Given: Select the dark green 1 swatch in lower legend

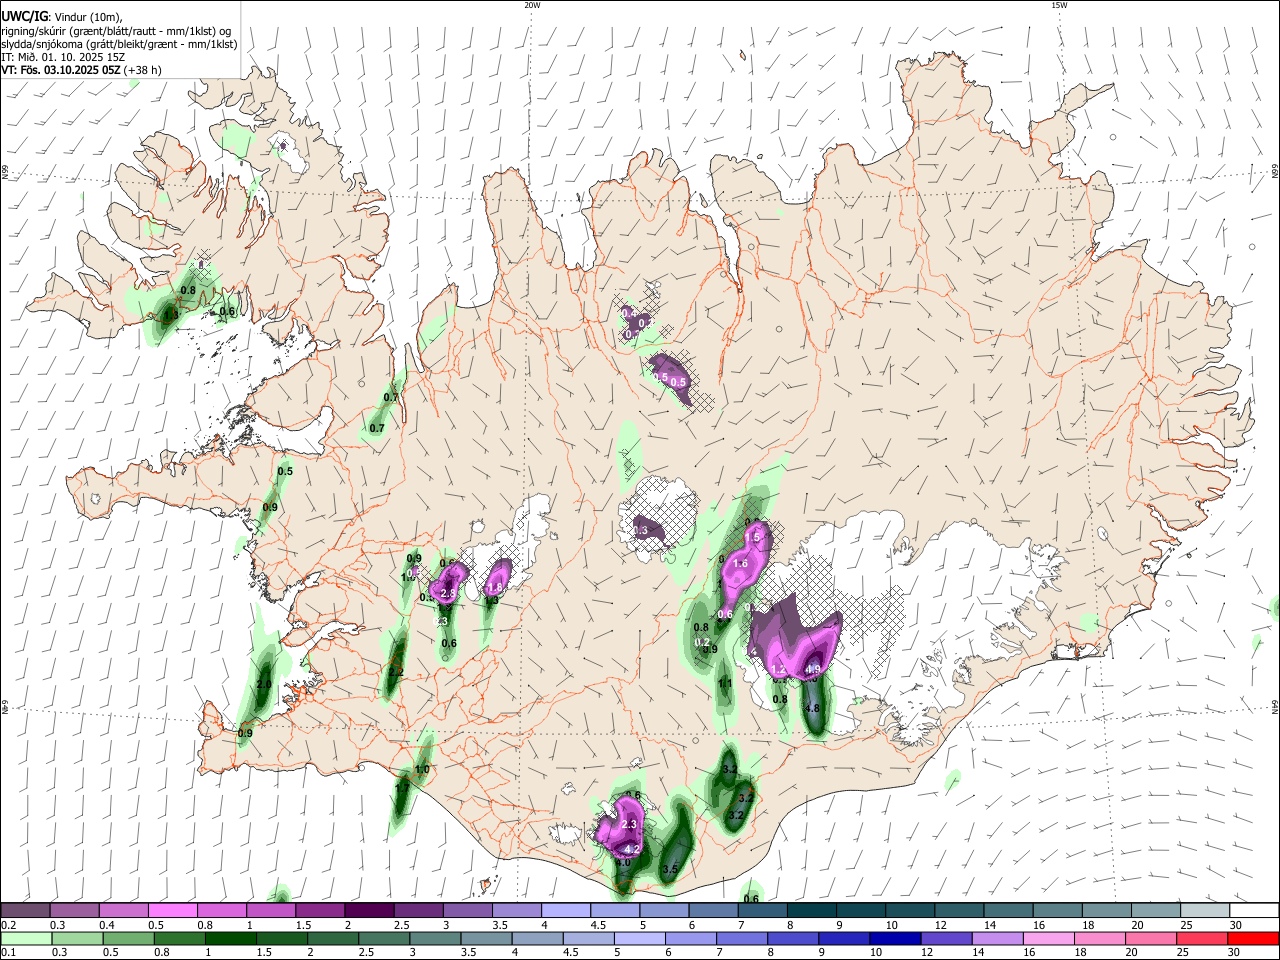Looking at the screenshot, I should tap(230, 939).
